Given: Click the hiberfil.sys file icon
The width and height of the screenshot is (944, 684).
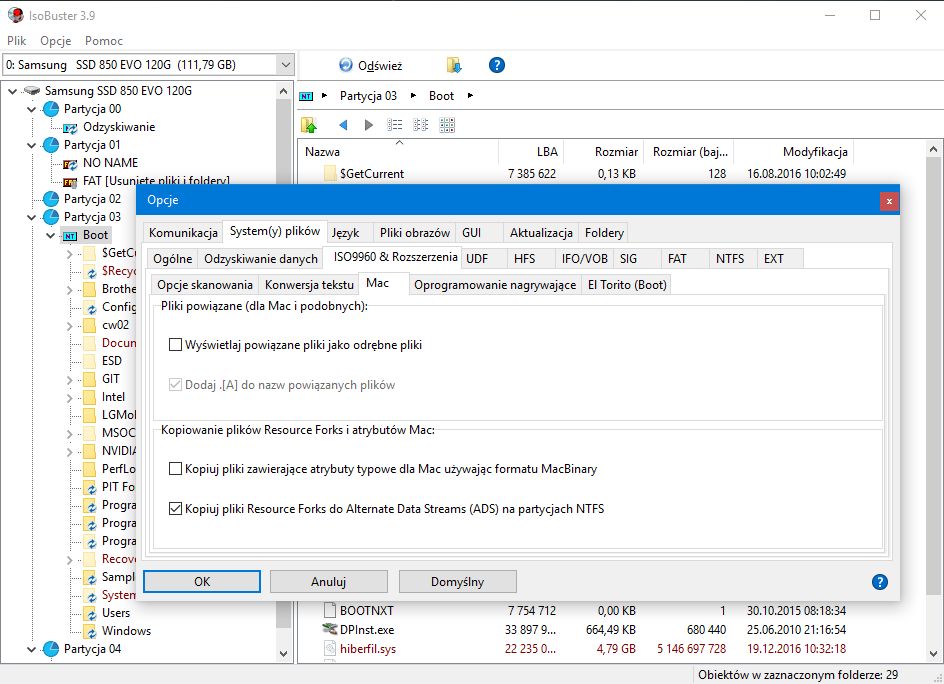Looking at the screenshot, I should [329, 648].
